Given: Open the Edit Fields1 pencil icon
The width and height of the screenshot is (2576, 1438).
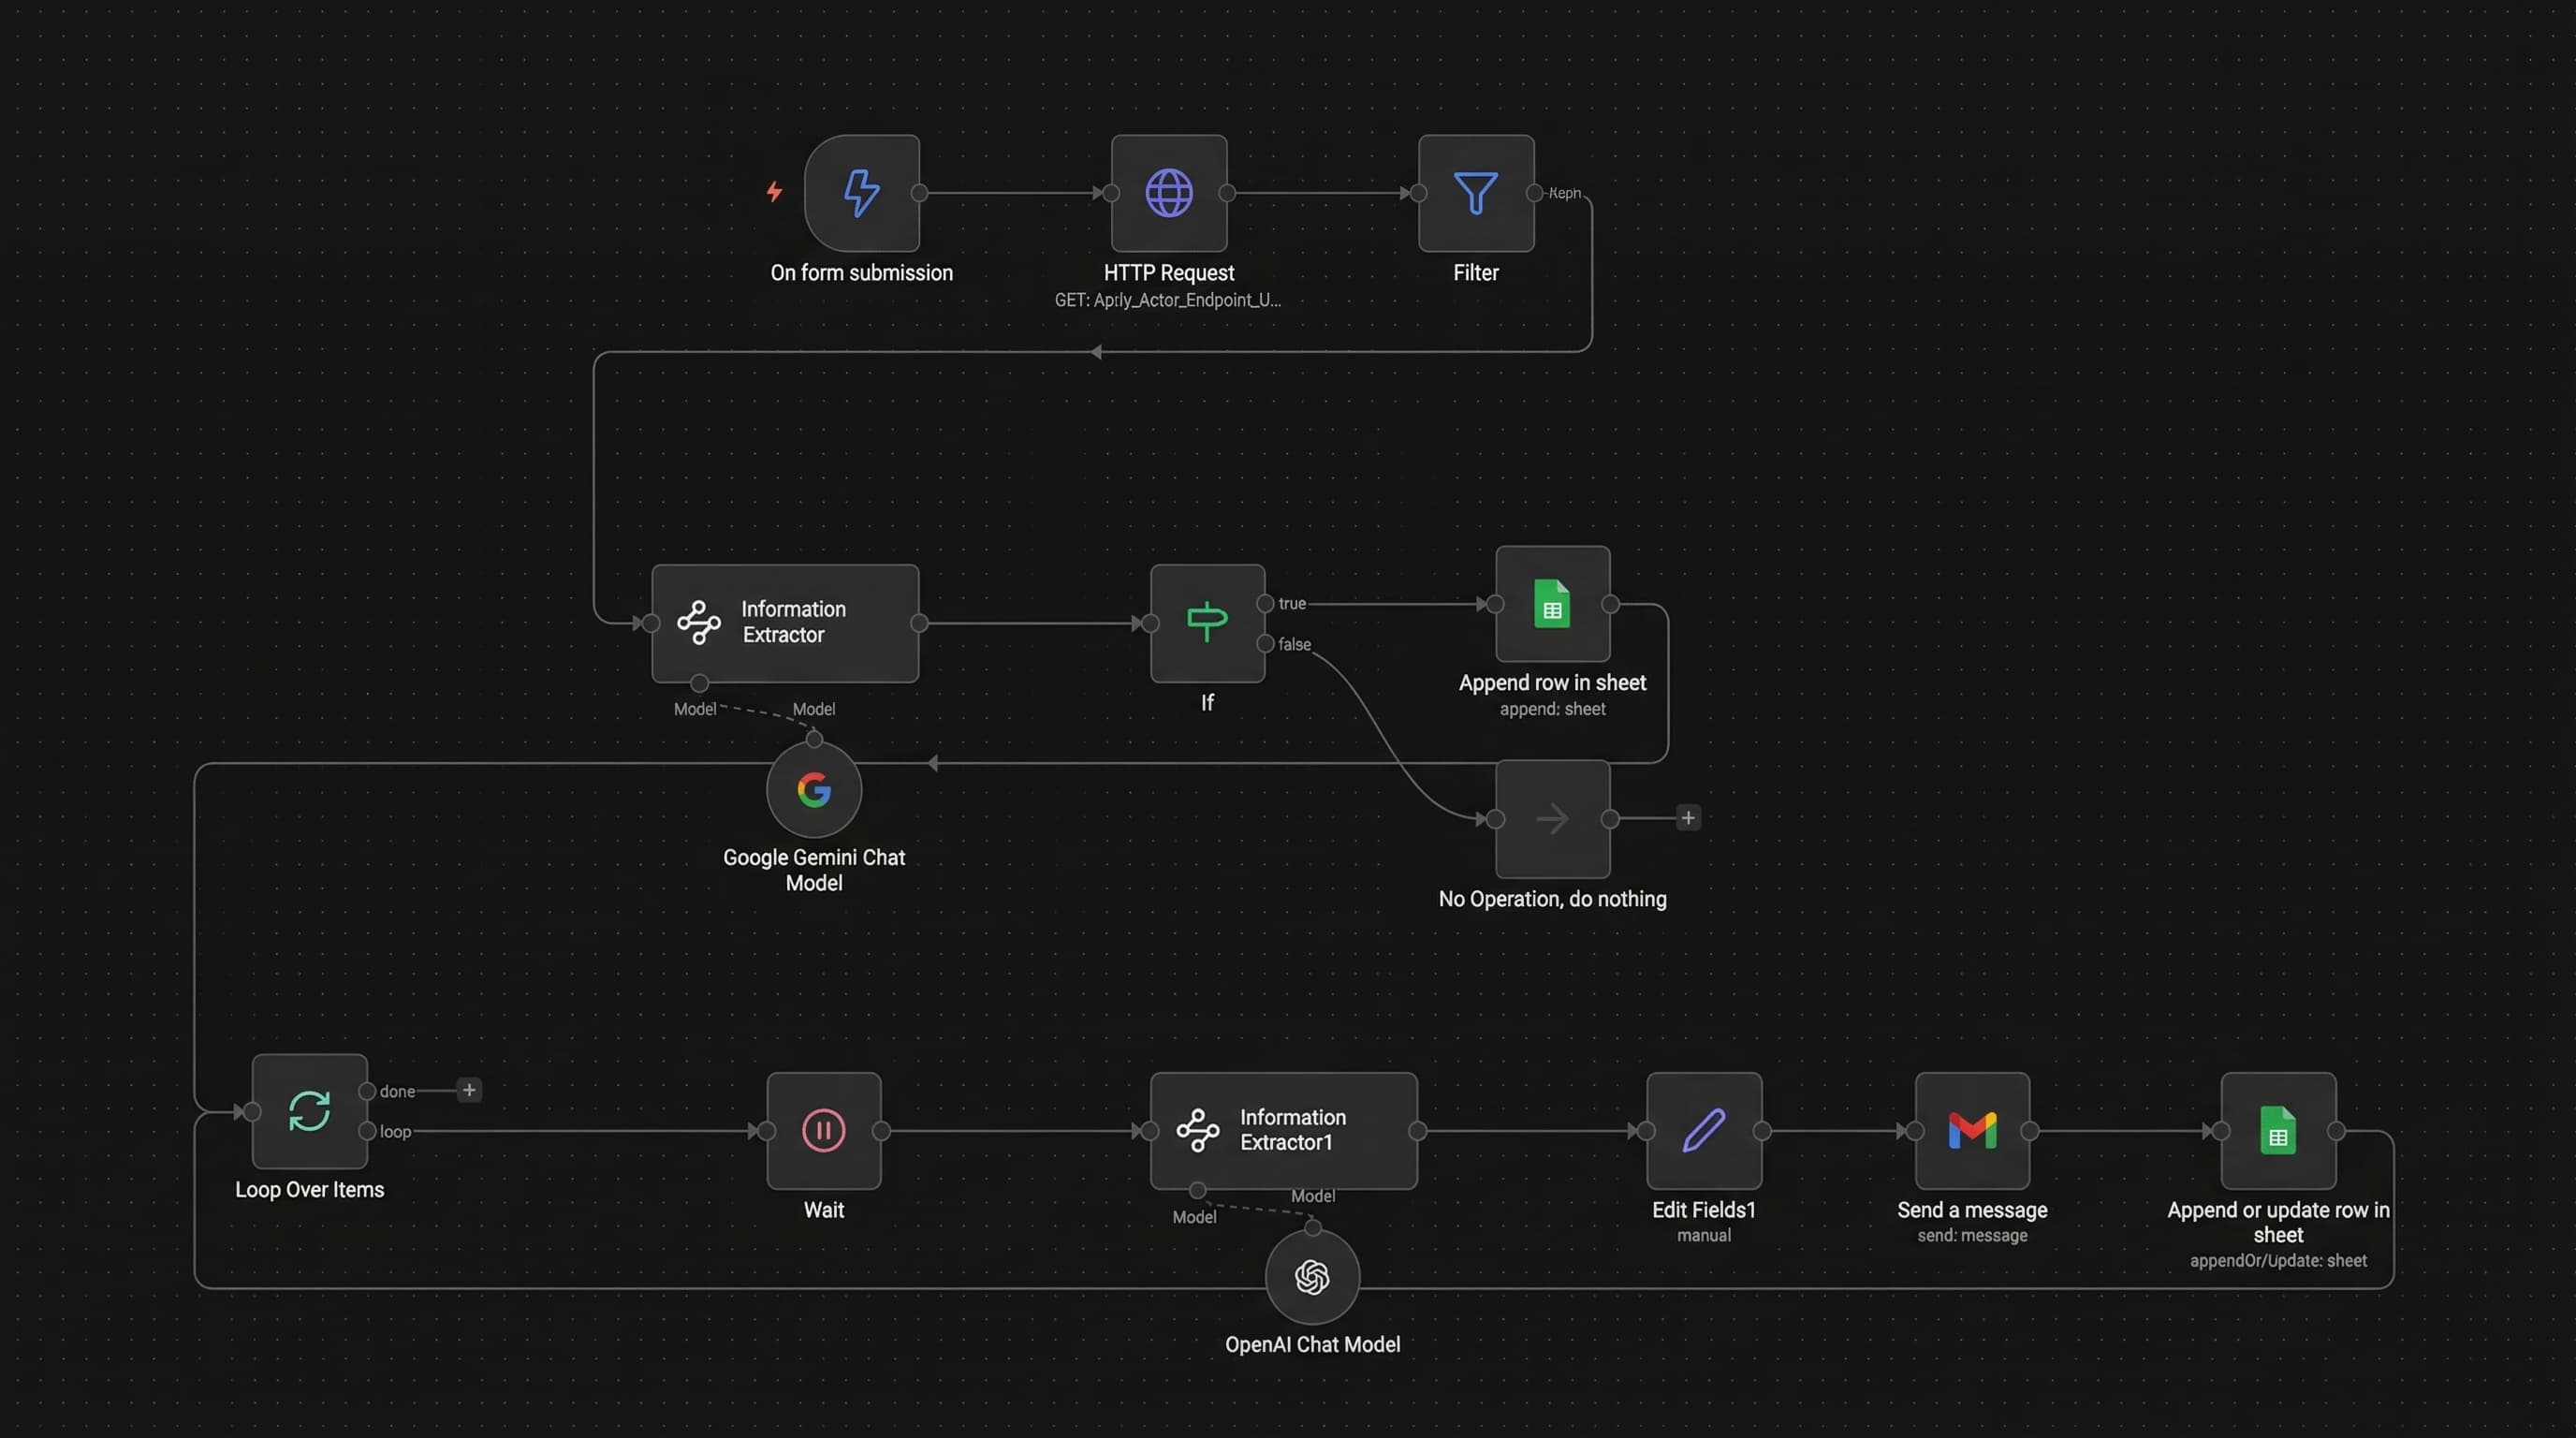Looking at the screenshot, I should click(1703, 1131).
